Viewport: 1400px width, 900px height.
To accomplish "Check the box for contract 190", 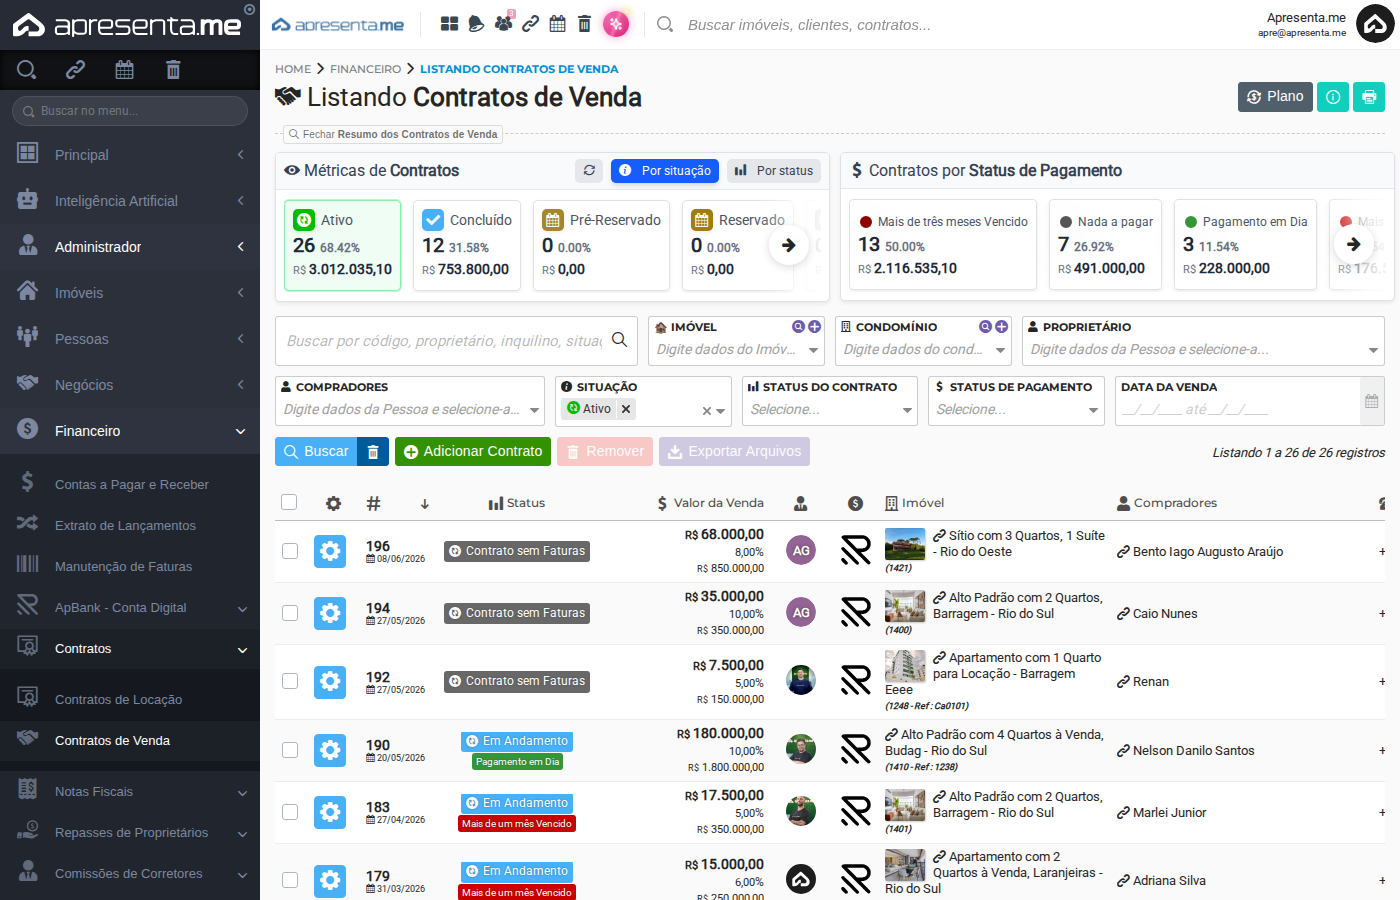I will point(290,750).
